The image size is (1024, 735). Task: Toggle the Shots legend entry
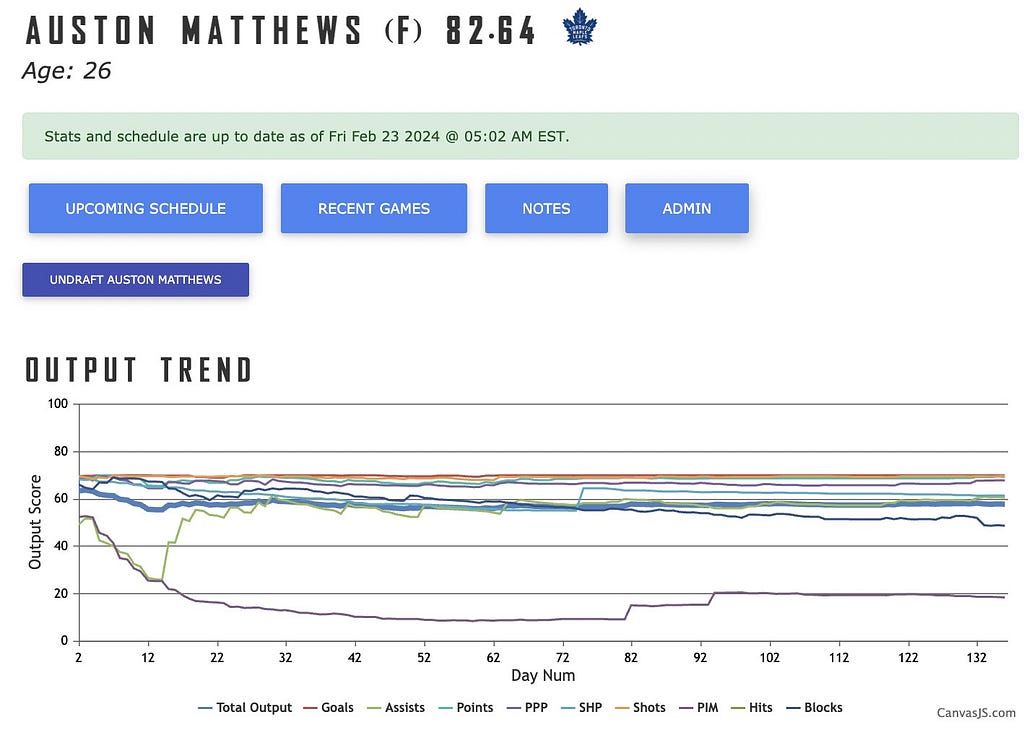[x=640, y=708]
